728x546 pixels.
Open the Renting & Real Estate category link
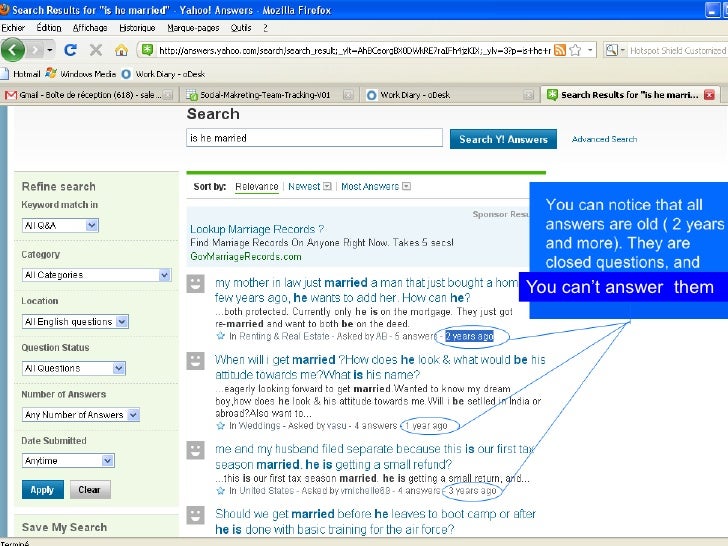[284, 336]
